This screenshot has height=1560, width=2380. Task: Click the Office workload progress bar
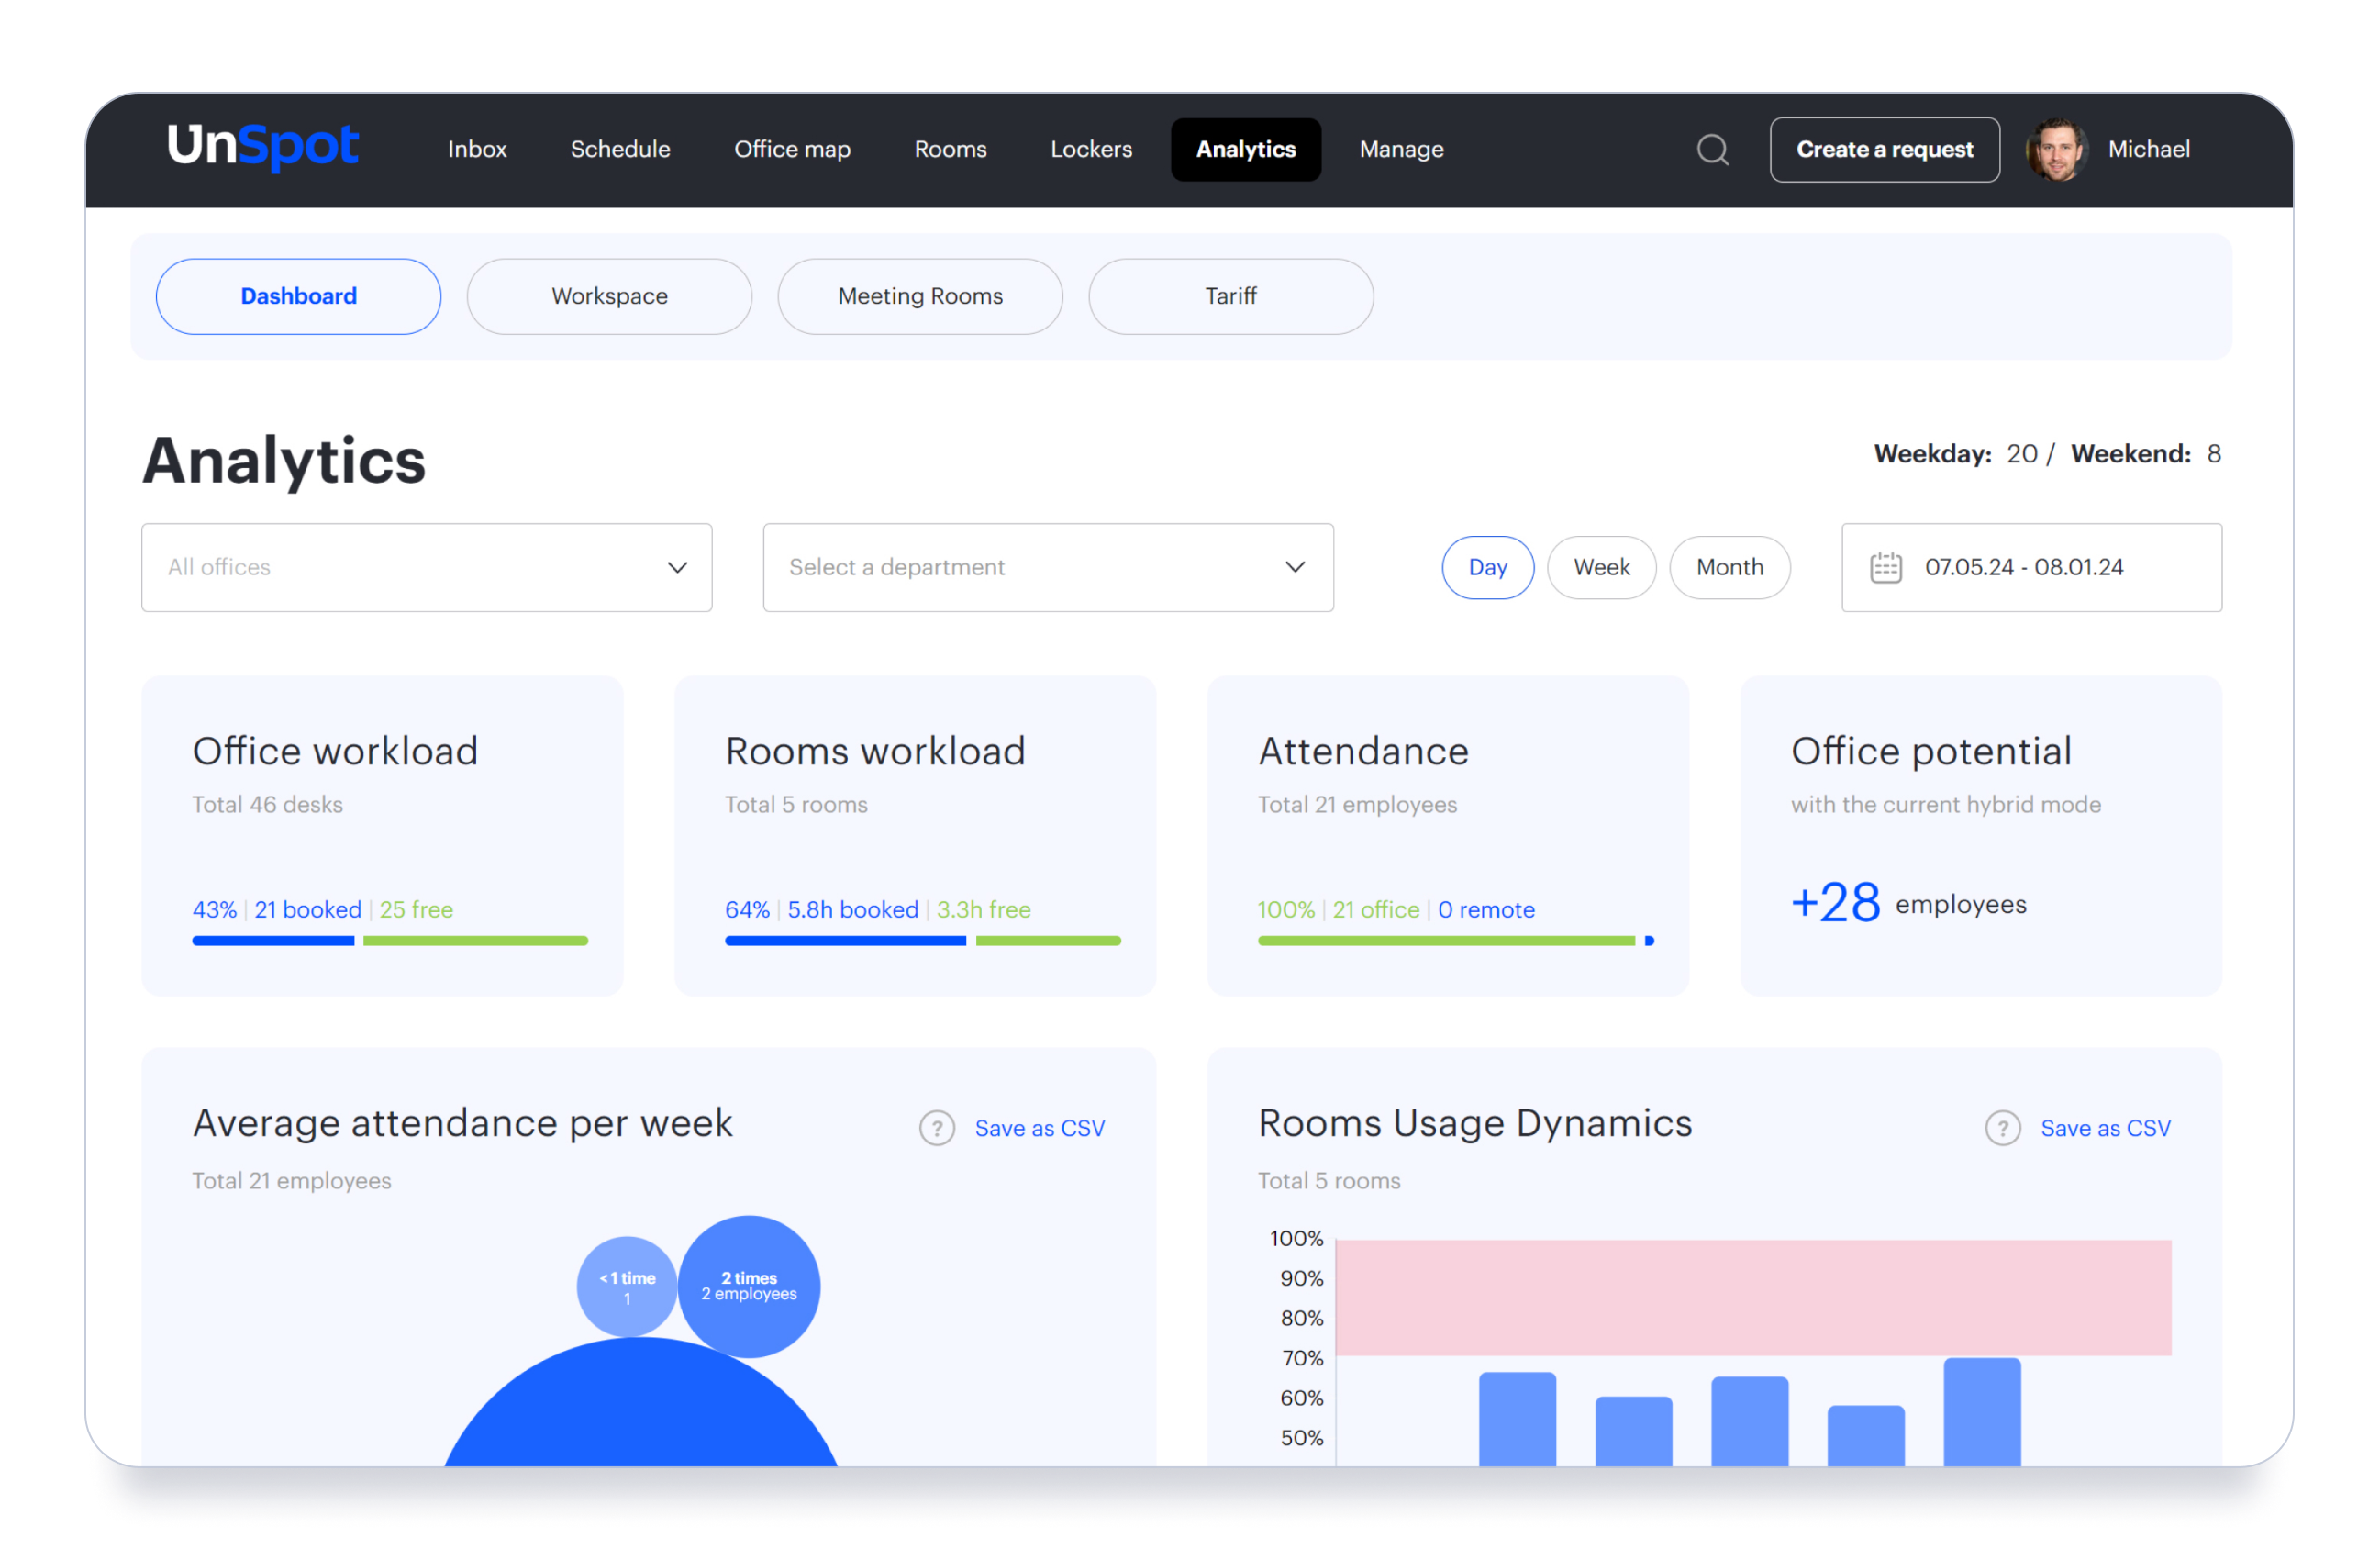(x=389, y=940)
